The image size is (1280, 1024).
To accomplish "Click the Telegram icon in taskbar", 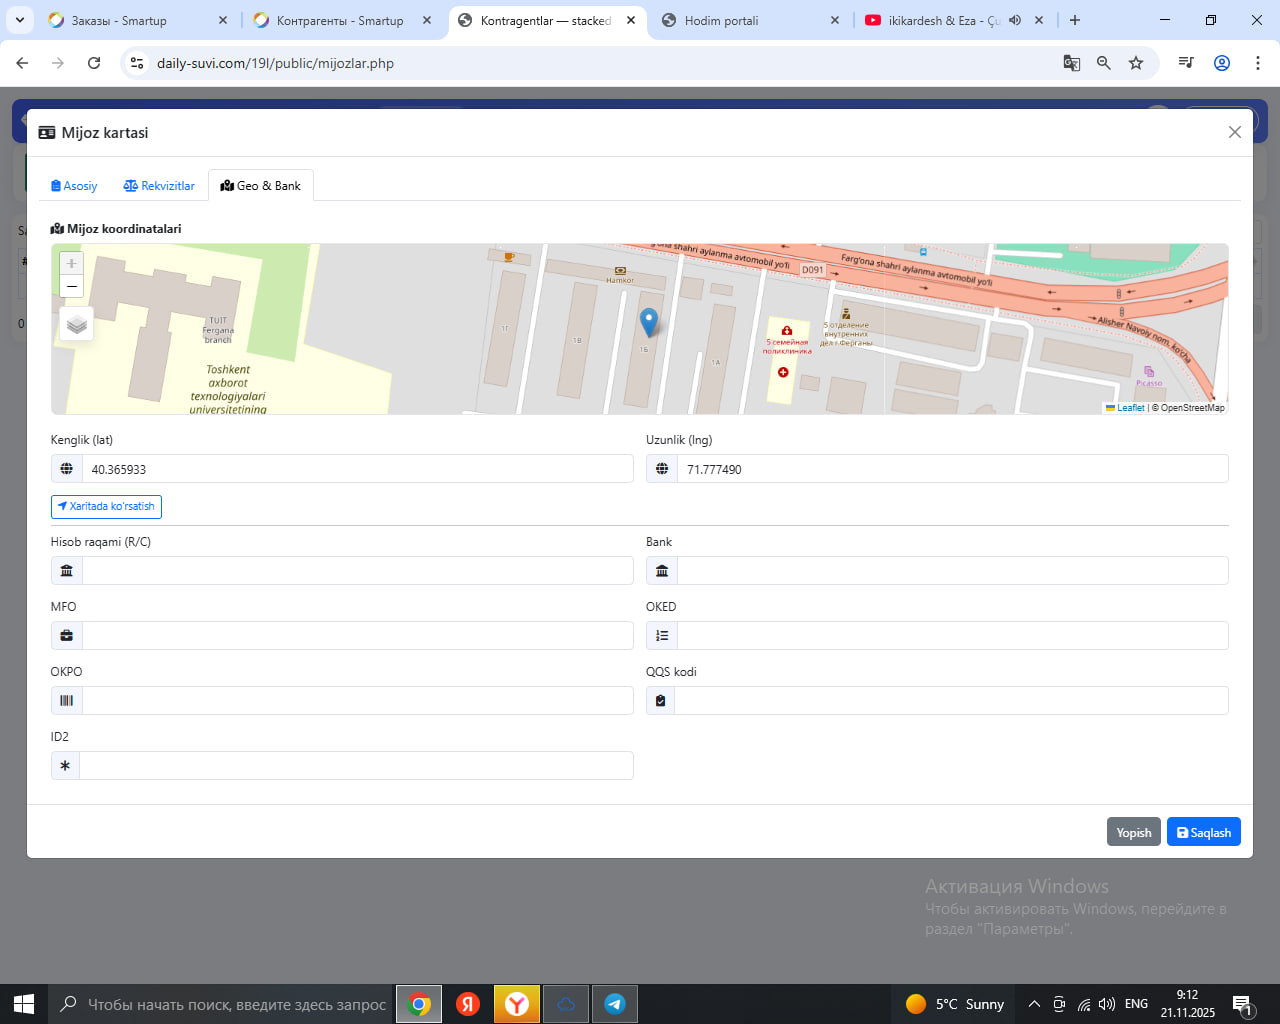I will coord(615,1004).
